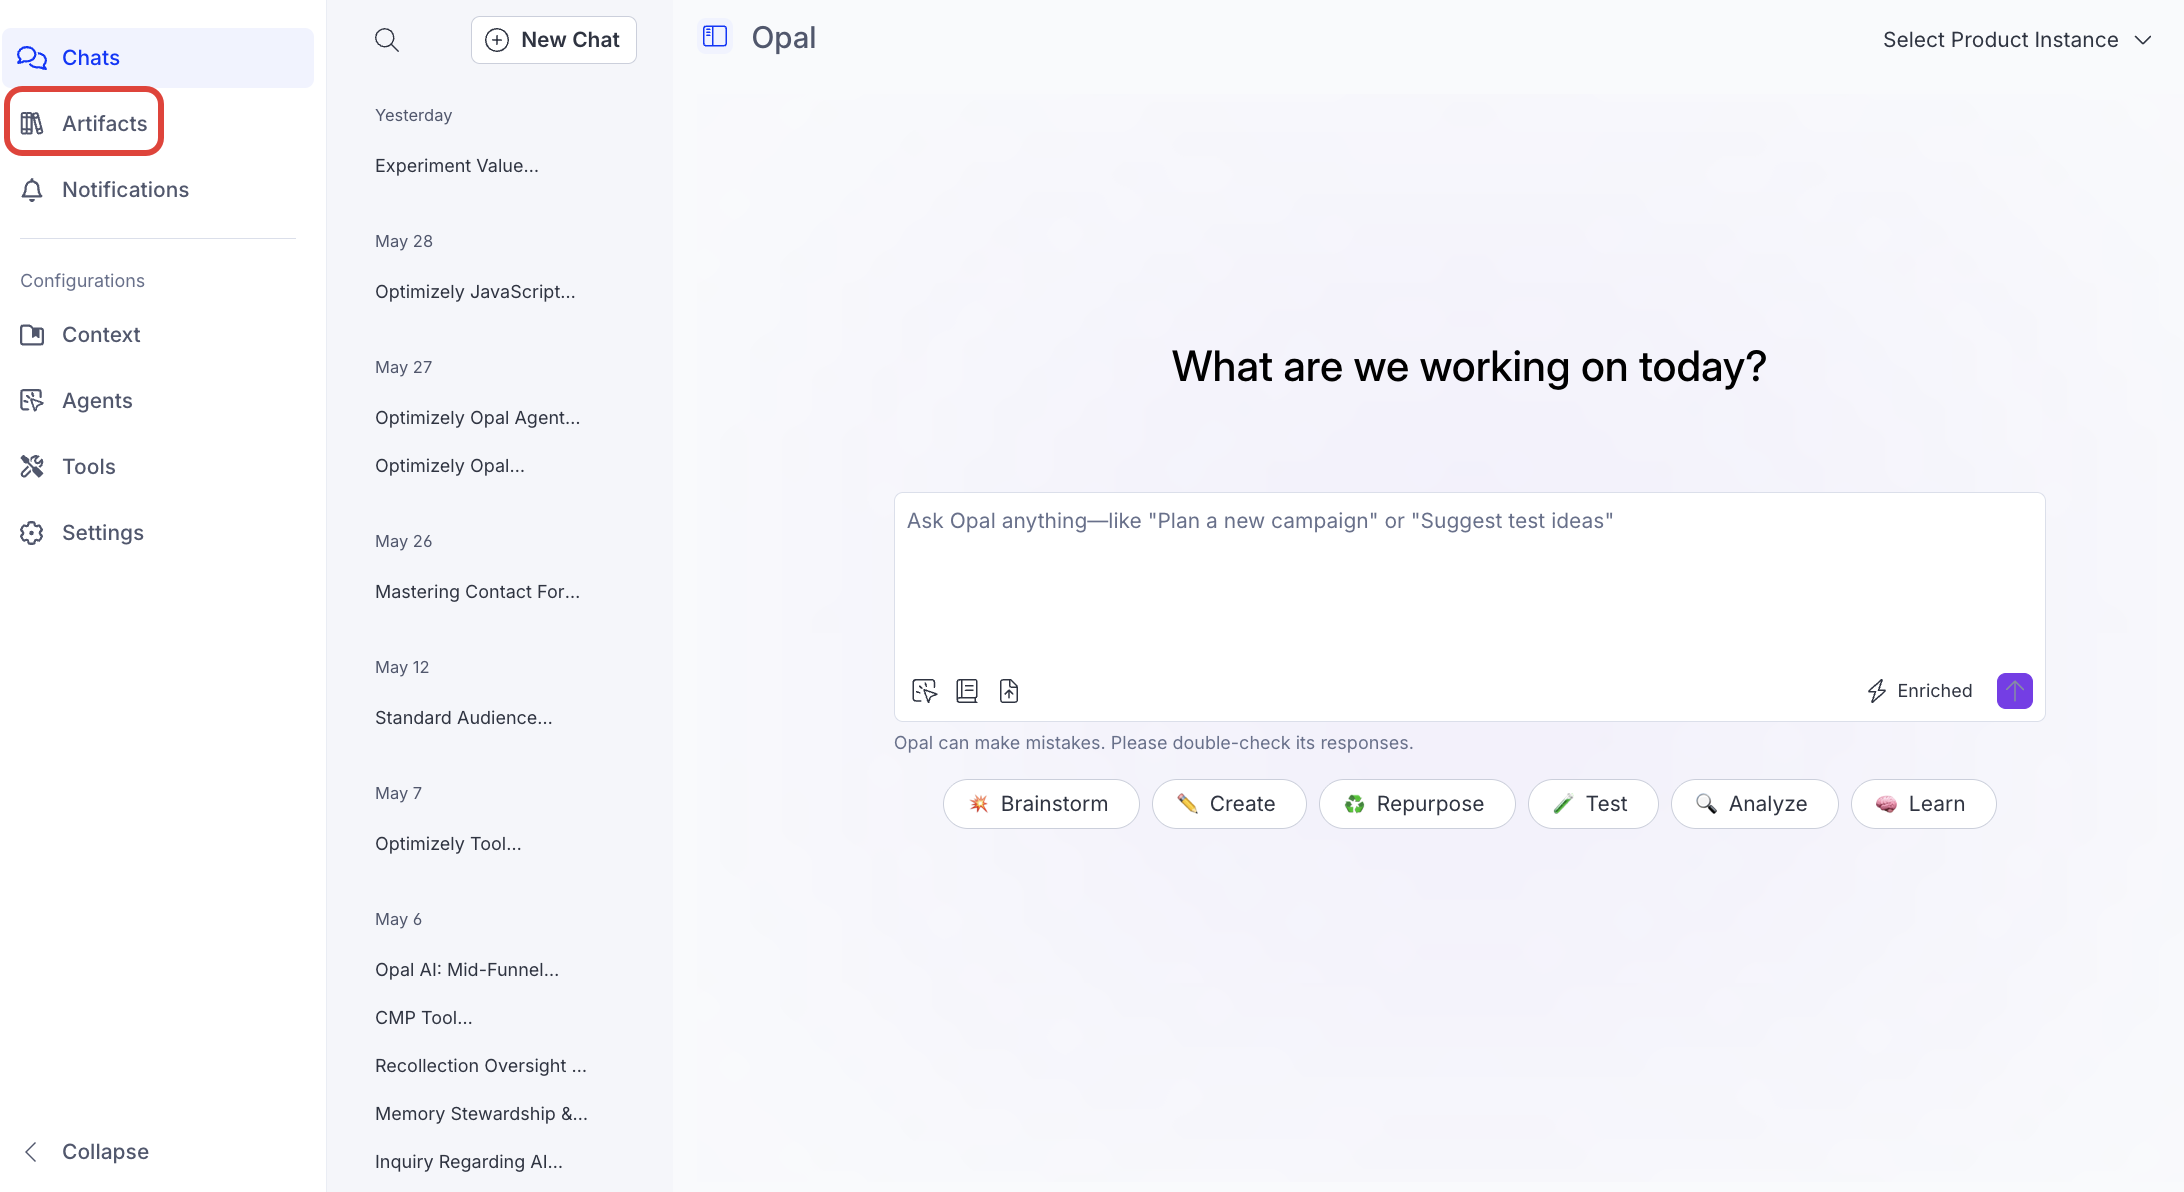Image resolution: width=2184 pixels, height=1192 pixels.
Task: Open chat 'Mastering Contact For...'
Action: (x=477, y=592)
